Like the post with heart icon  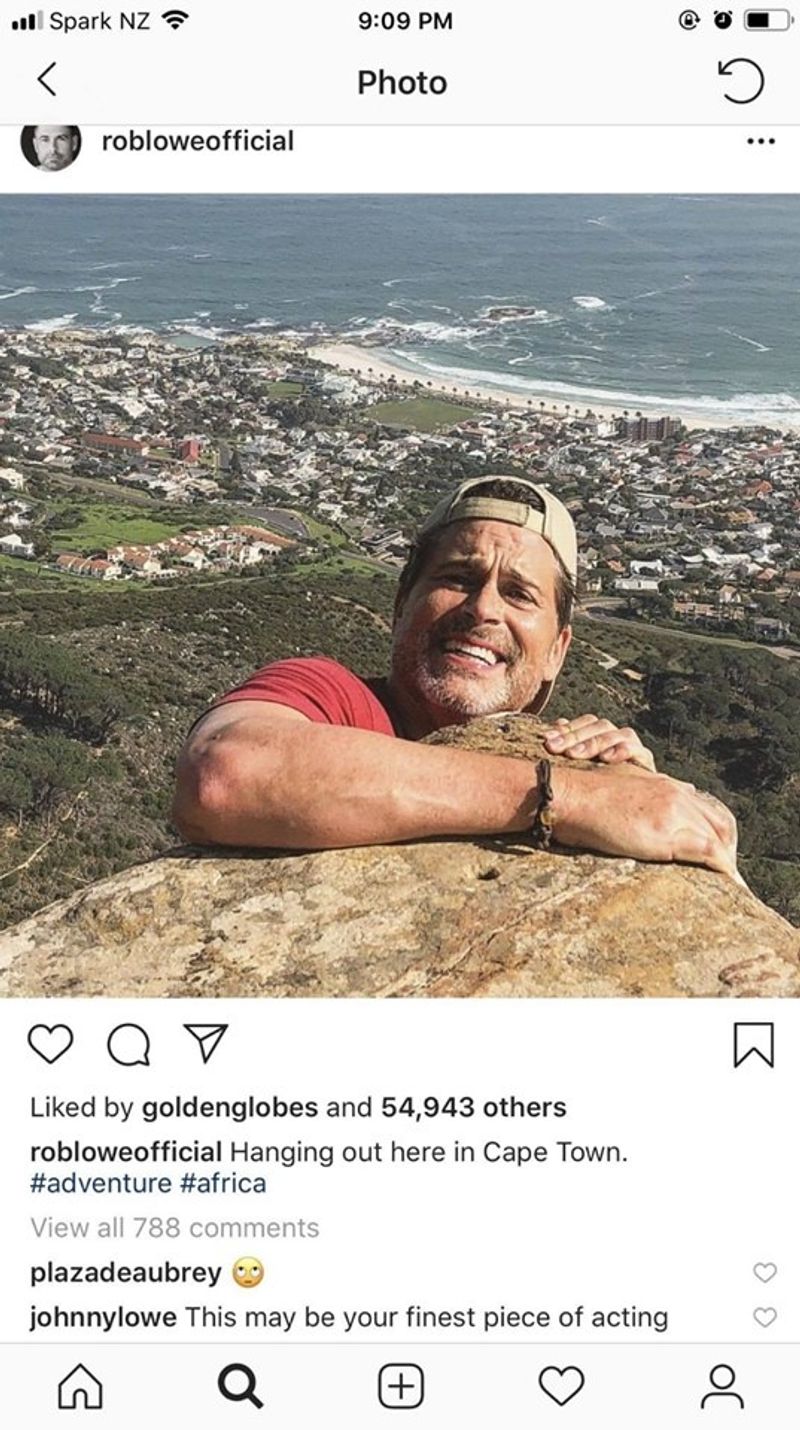point(50,1044)
